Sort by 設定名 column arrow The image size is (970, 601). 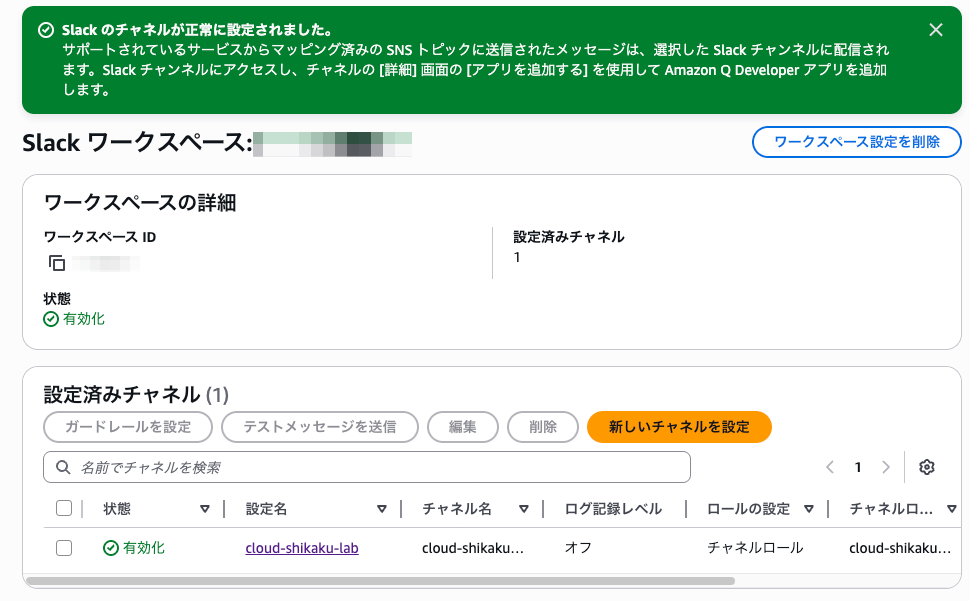(x=382, y=509)
